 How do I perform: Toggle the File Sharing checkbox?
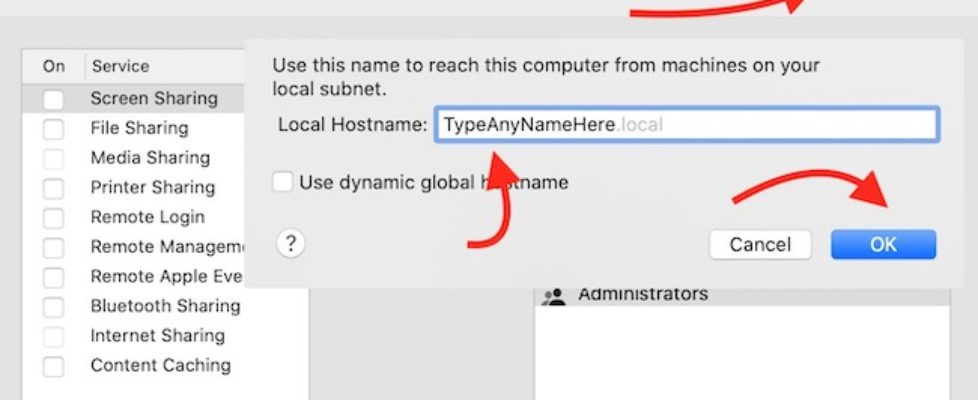[53, 129]
